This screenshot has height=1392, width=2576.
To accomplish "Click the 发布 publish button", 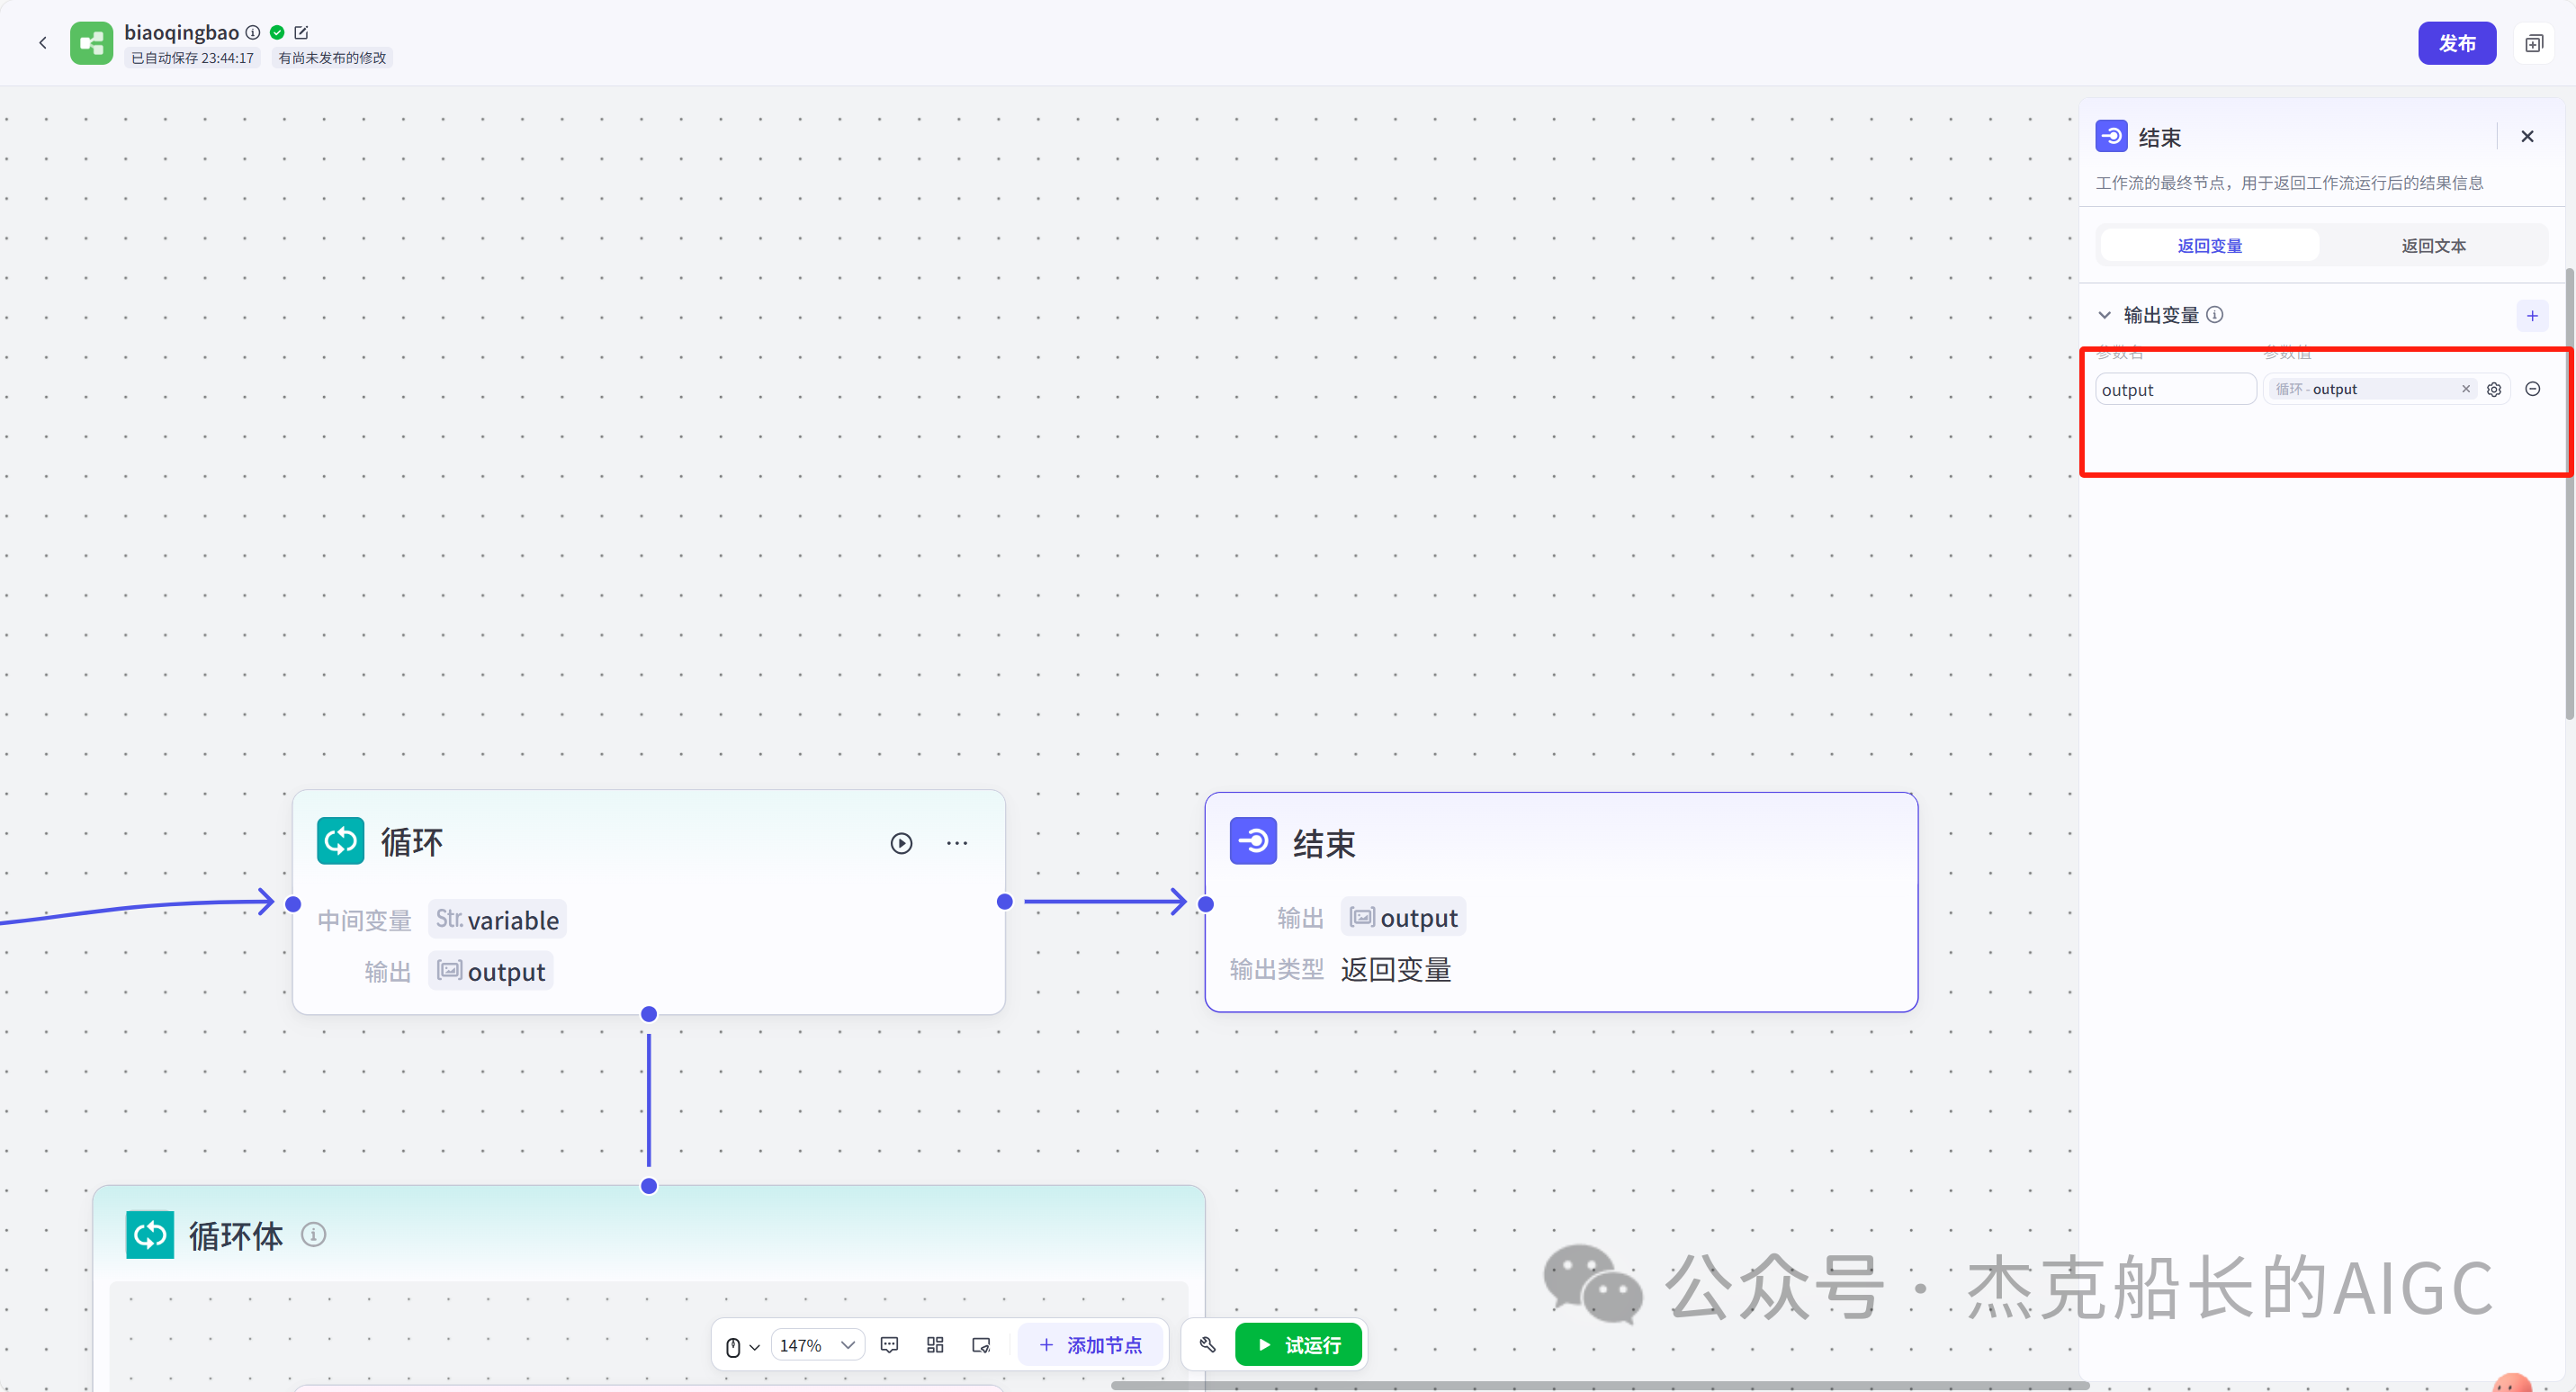I will (x=2457, y=42).
